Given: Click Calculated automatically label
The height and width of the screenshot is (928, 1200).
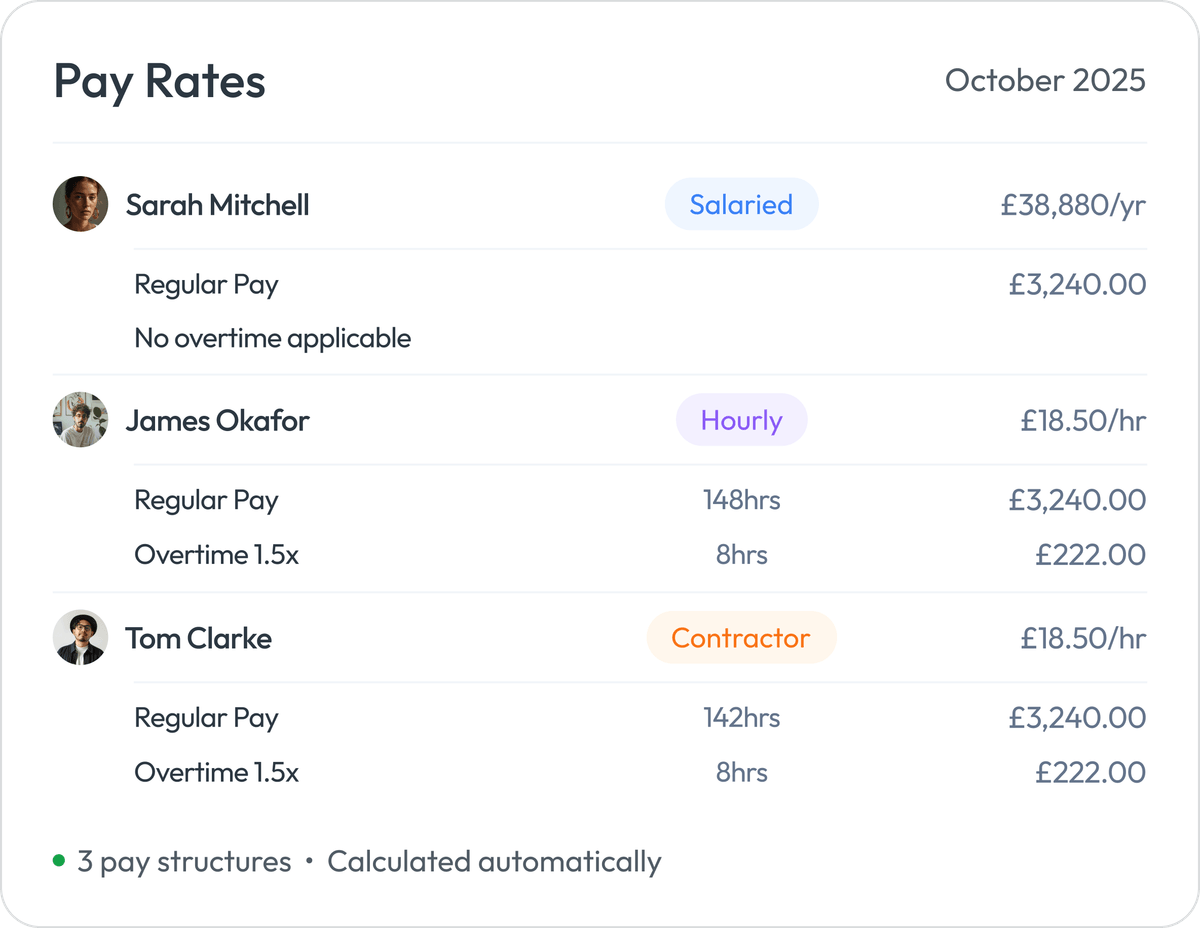Looking at the screenshot, I should click(495, 861).
